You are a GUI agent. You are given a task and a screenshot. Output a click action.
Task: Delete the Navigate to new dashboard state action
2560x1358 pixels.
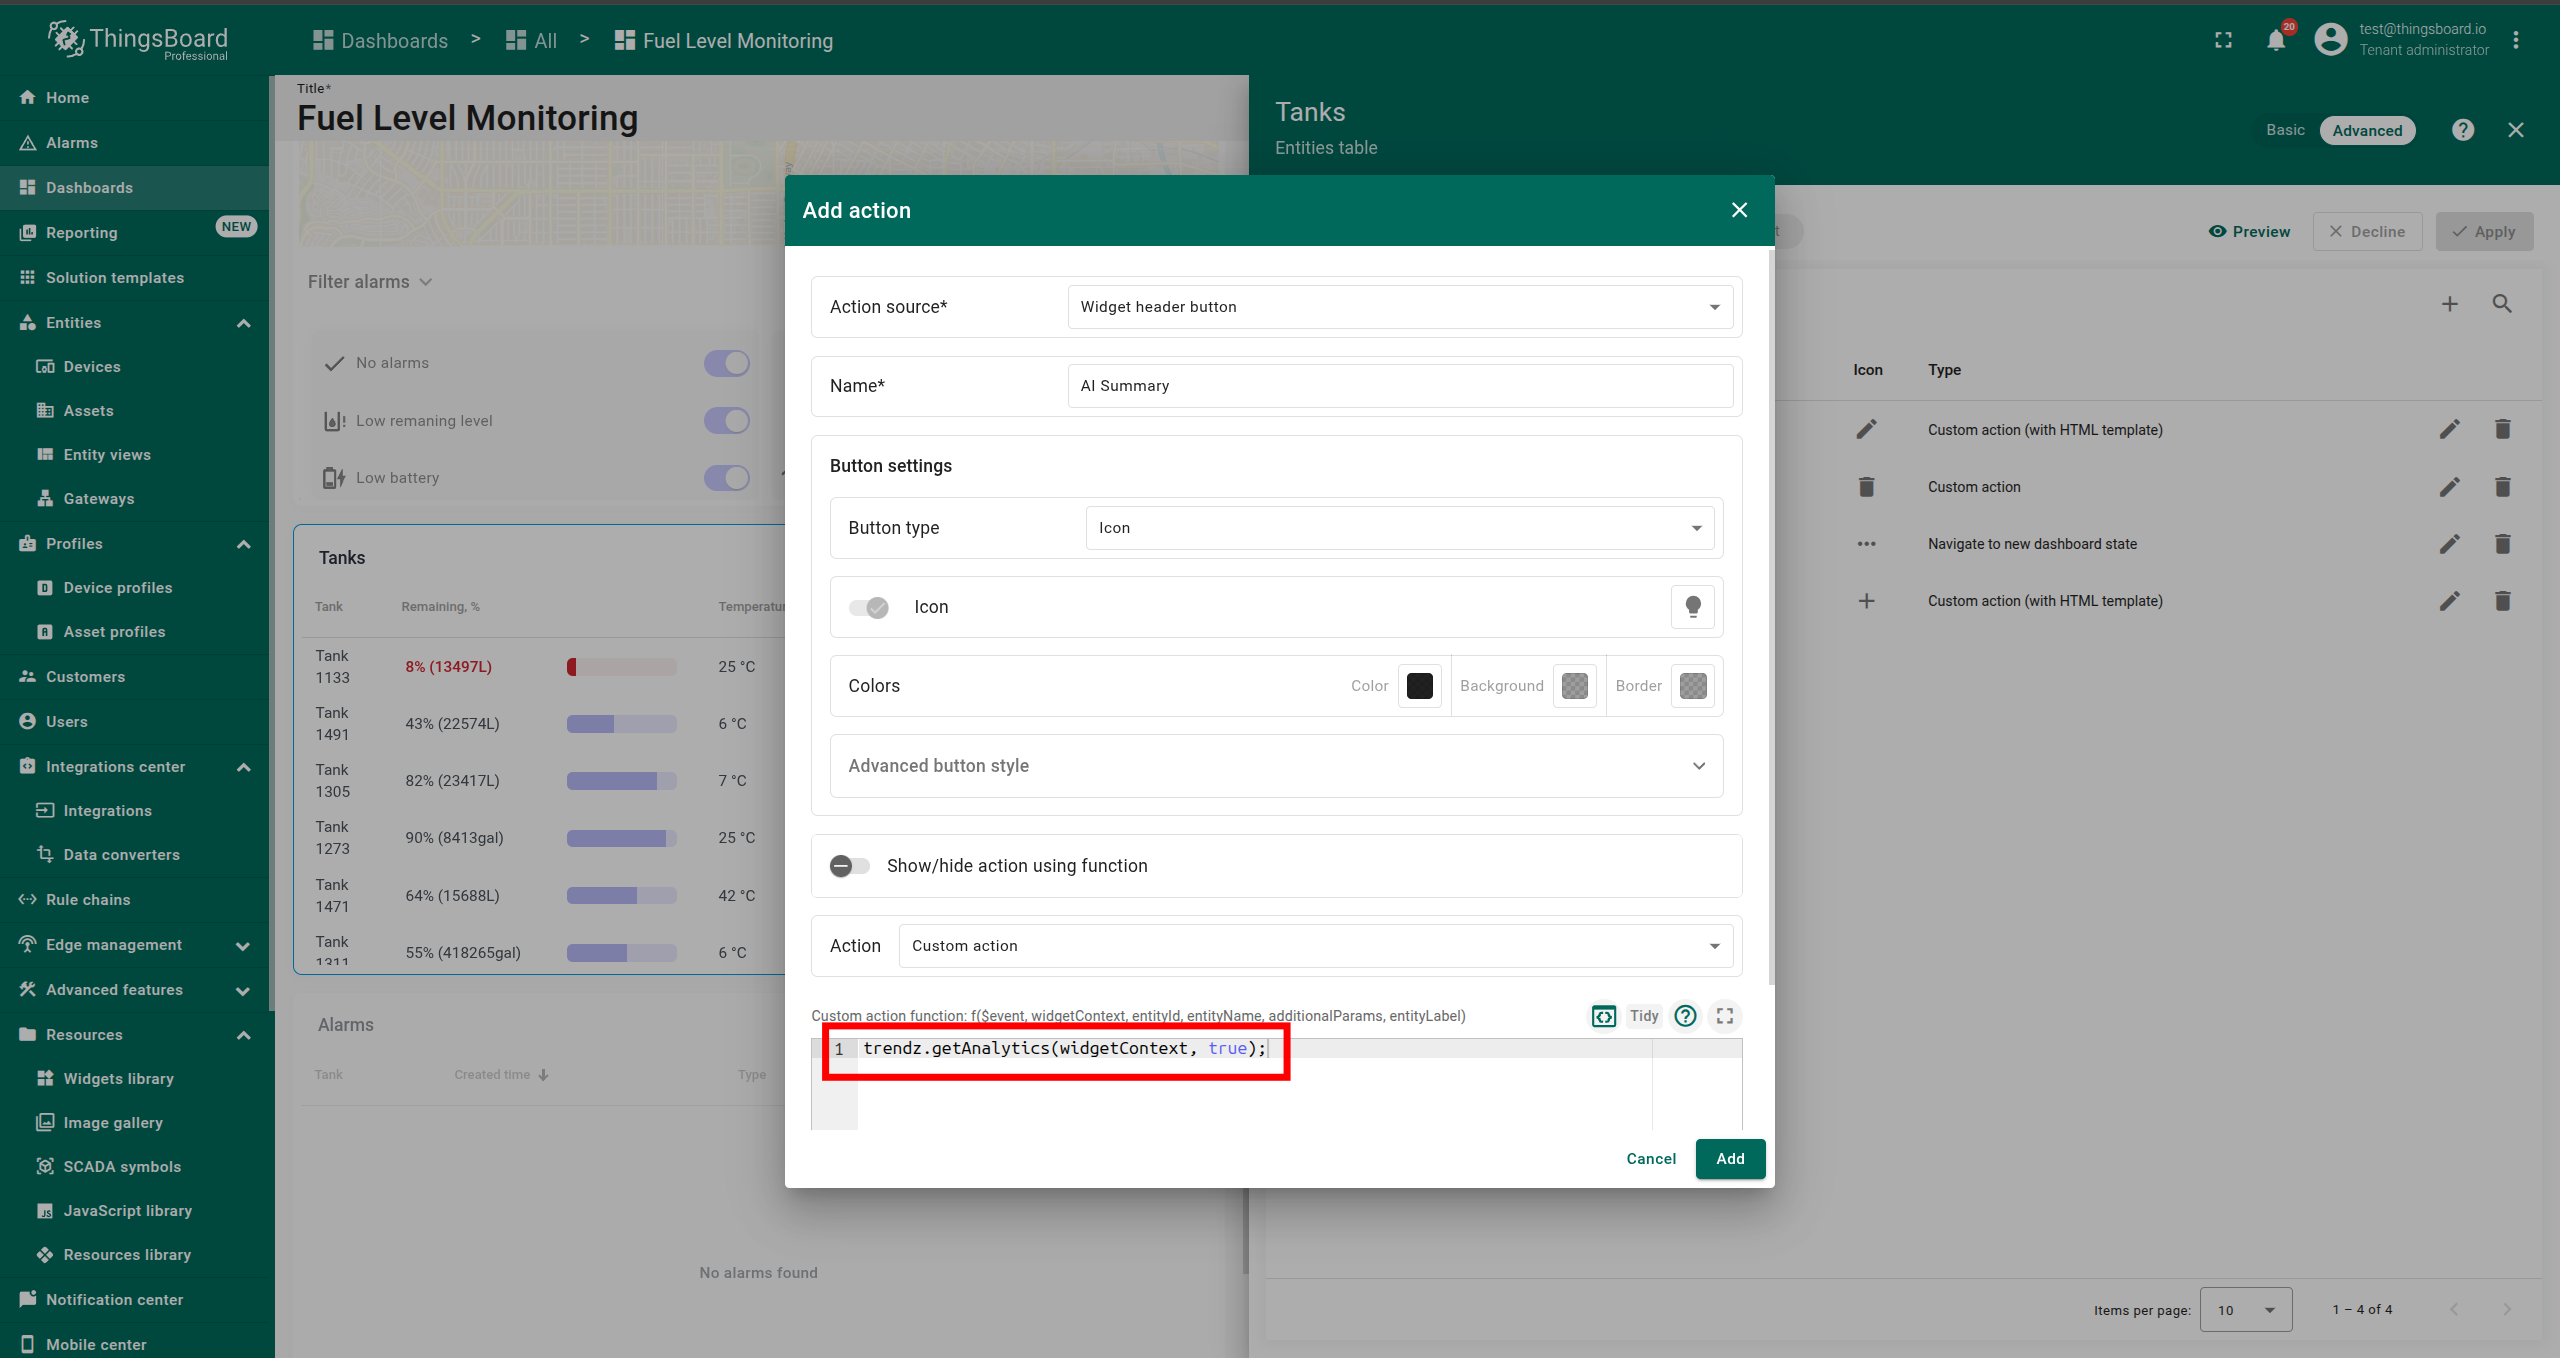[x=2502, y=544]
